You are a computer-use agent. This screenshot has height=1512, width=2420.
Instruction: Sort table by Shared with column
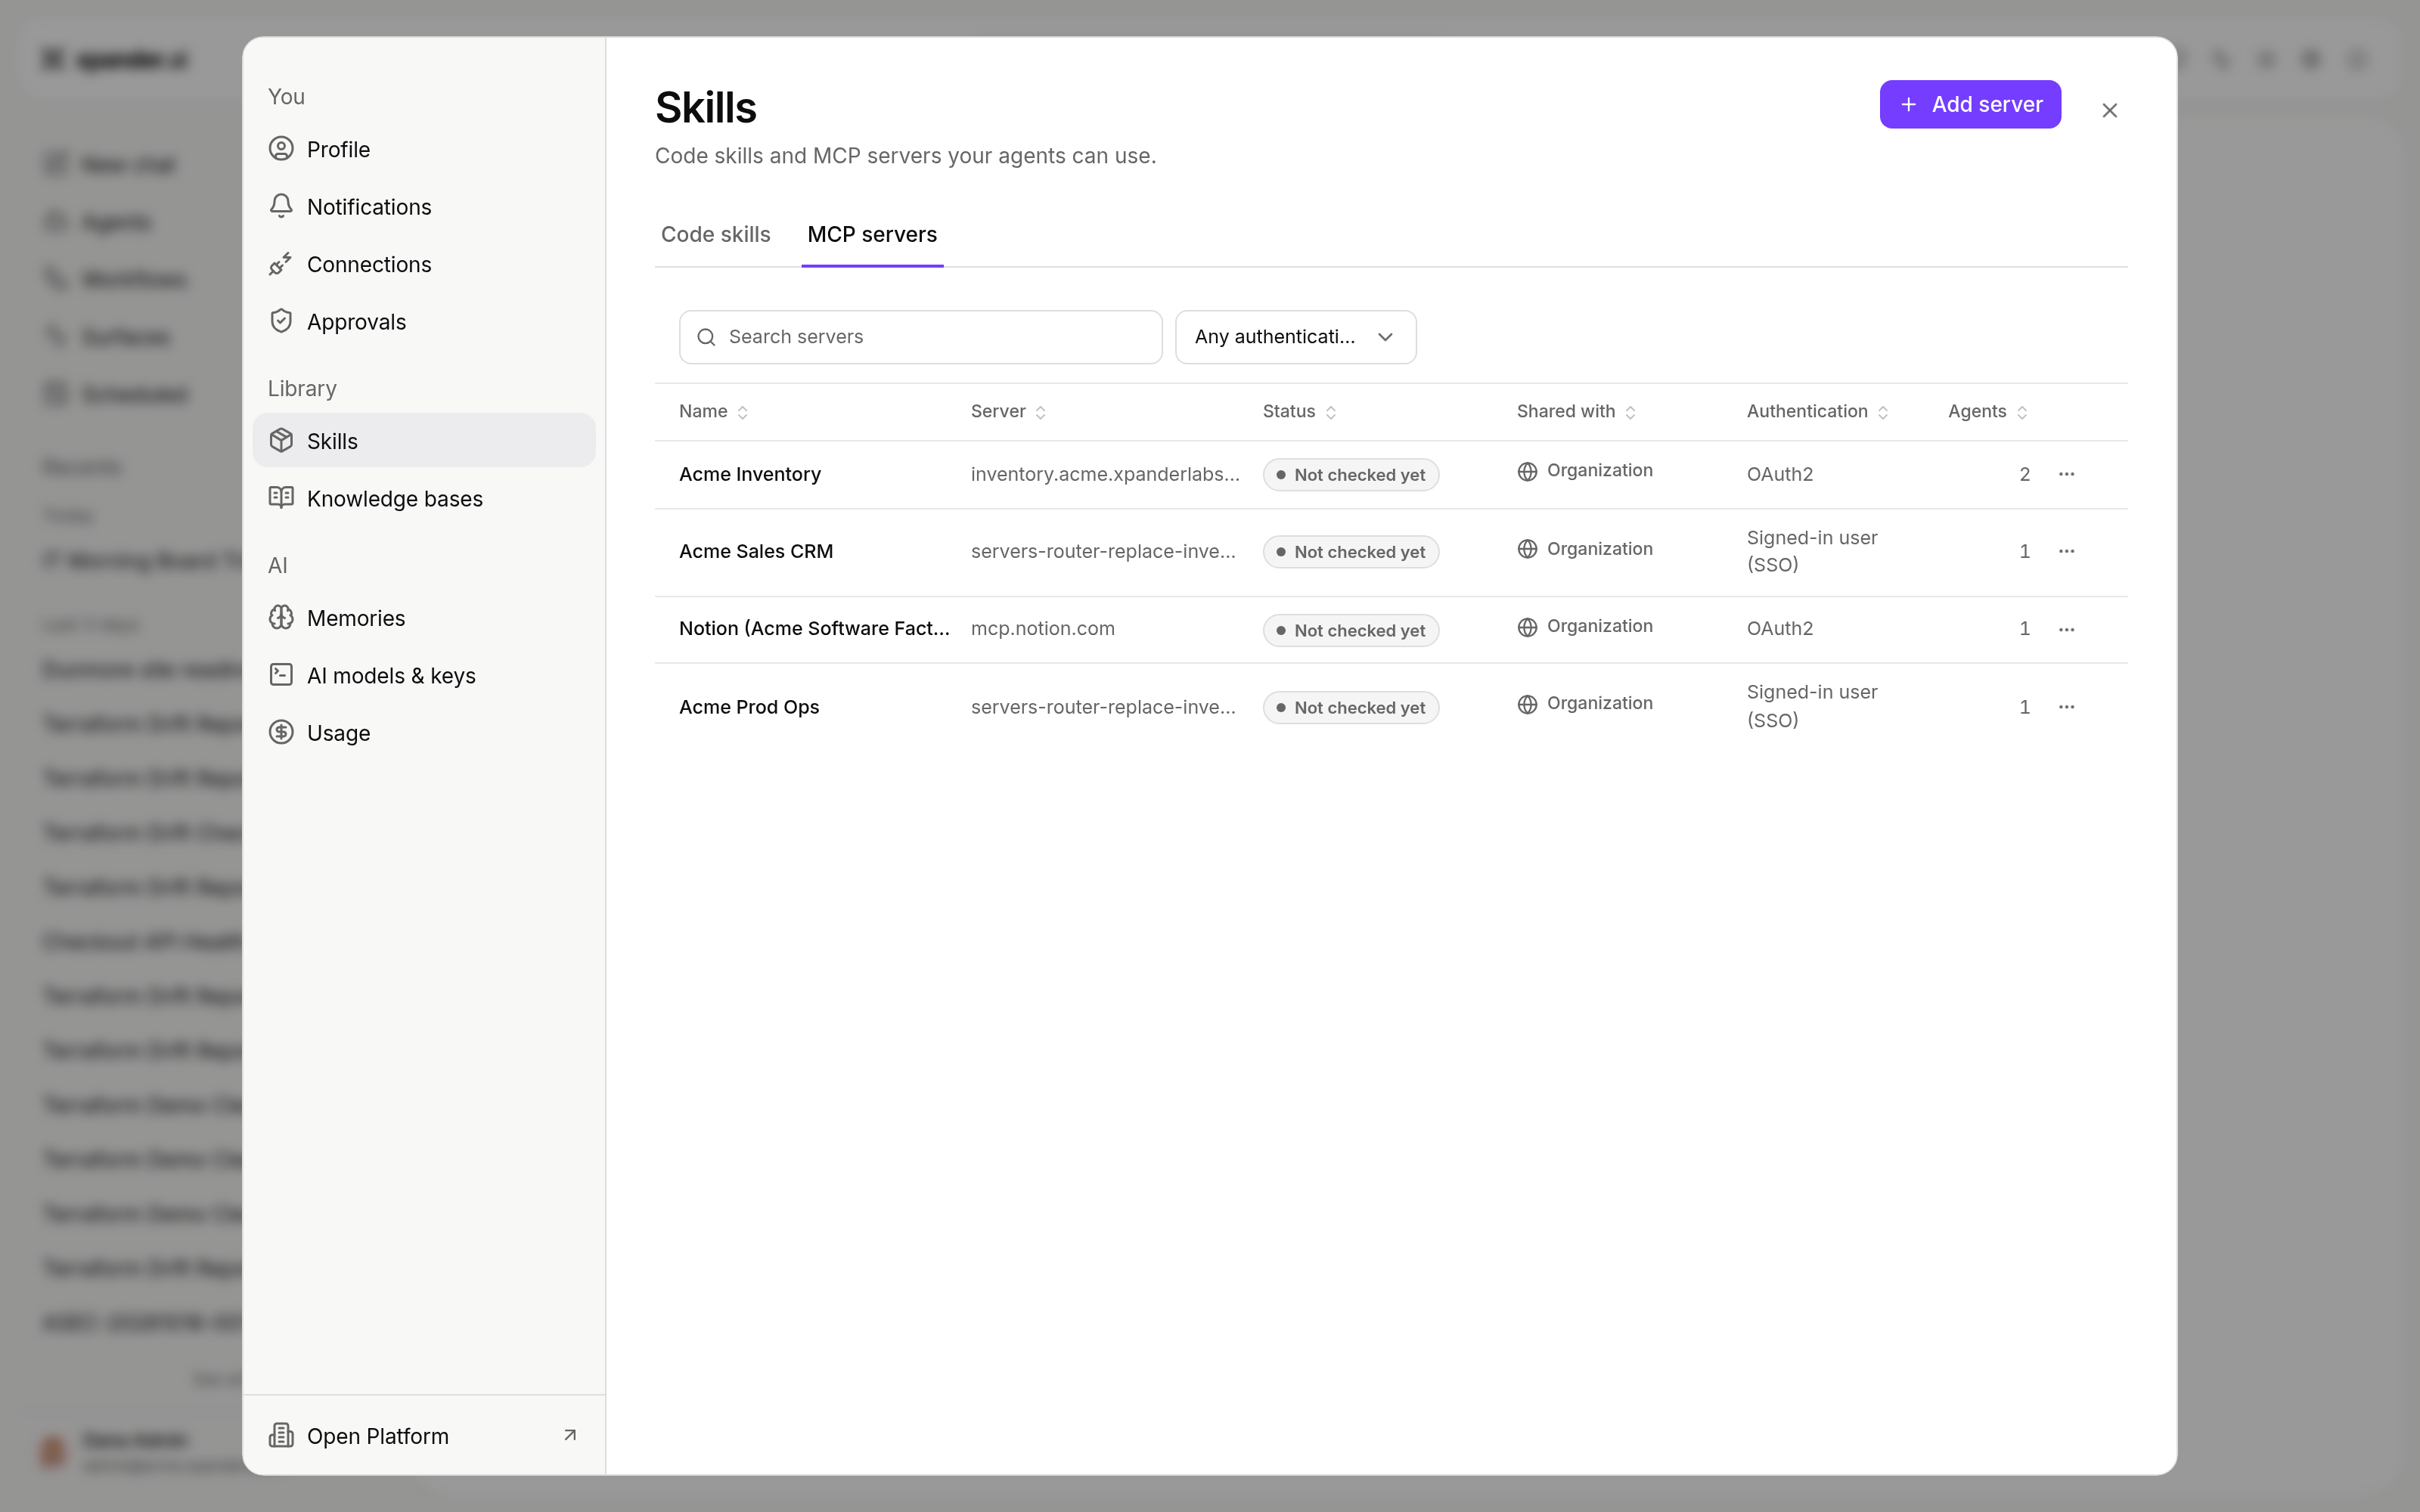coord(1576,412)
